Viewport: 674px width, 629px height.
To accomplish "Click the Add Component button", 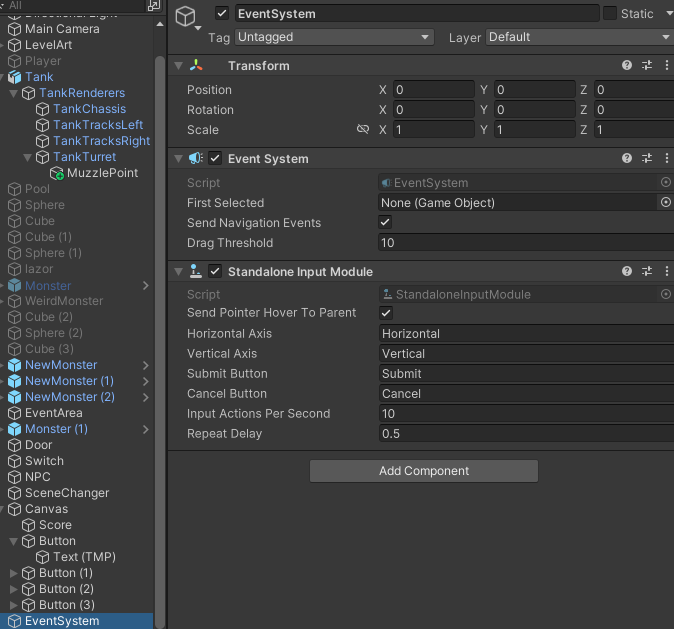I will coord(423,471).
